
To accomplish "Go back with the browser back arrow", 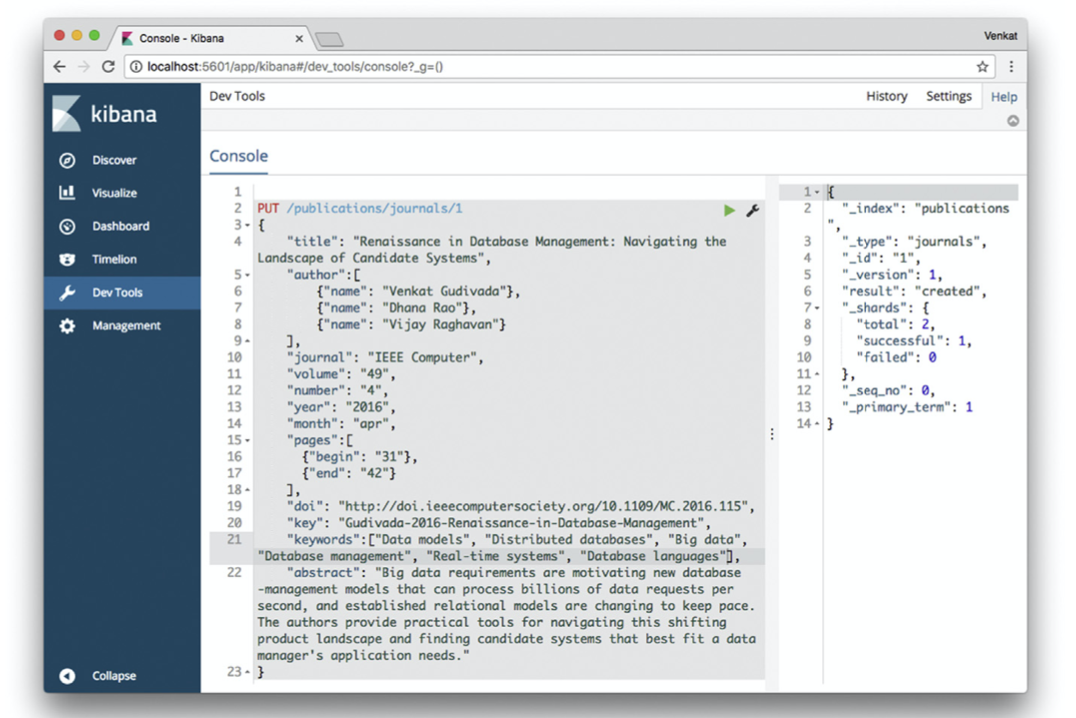I will click(60, 67).
